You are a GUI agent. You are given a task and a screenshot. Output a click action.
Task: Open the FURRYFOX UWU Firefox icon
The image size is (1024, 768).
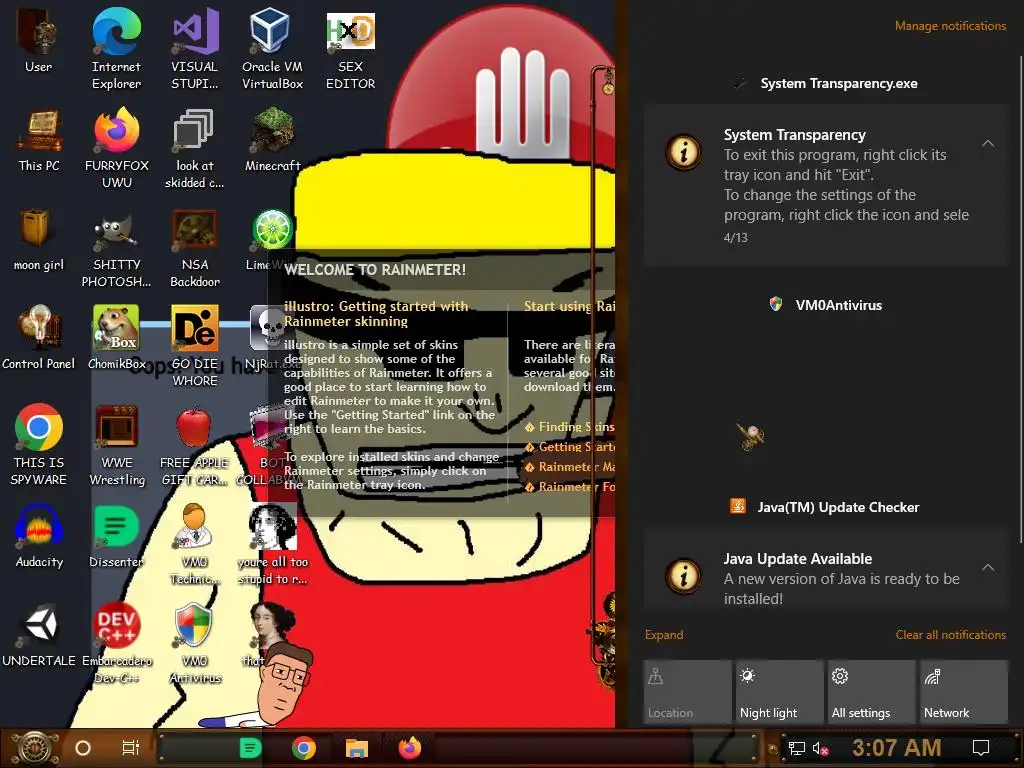tap(117, 148)
